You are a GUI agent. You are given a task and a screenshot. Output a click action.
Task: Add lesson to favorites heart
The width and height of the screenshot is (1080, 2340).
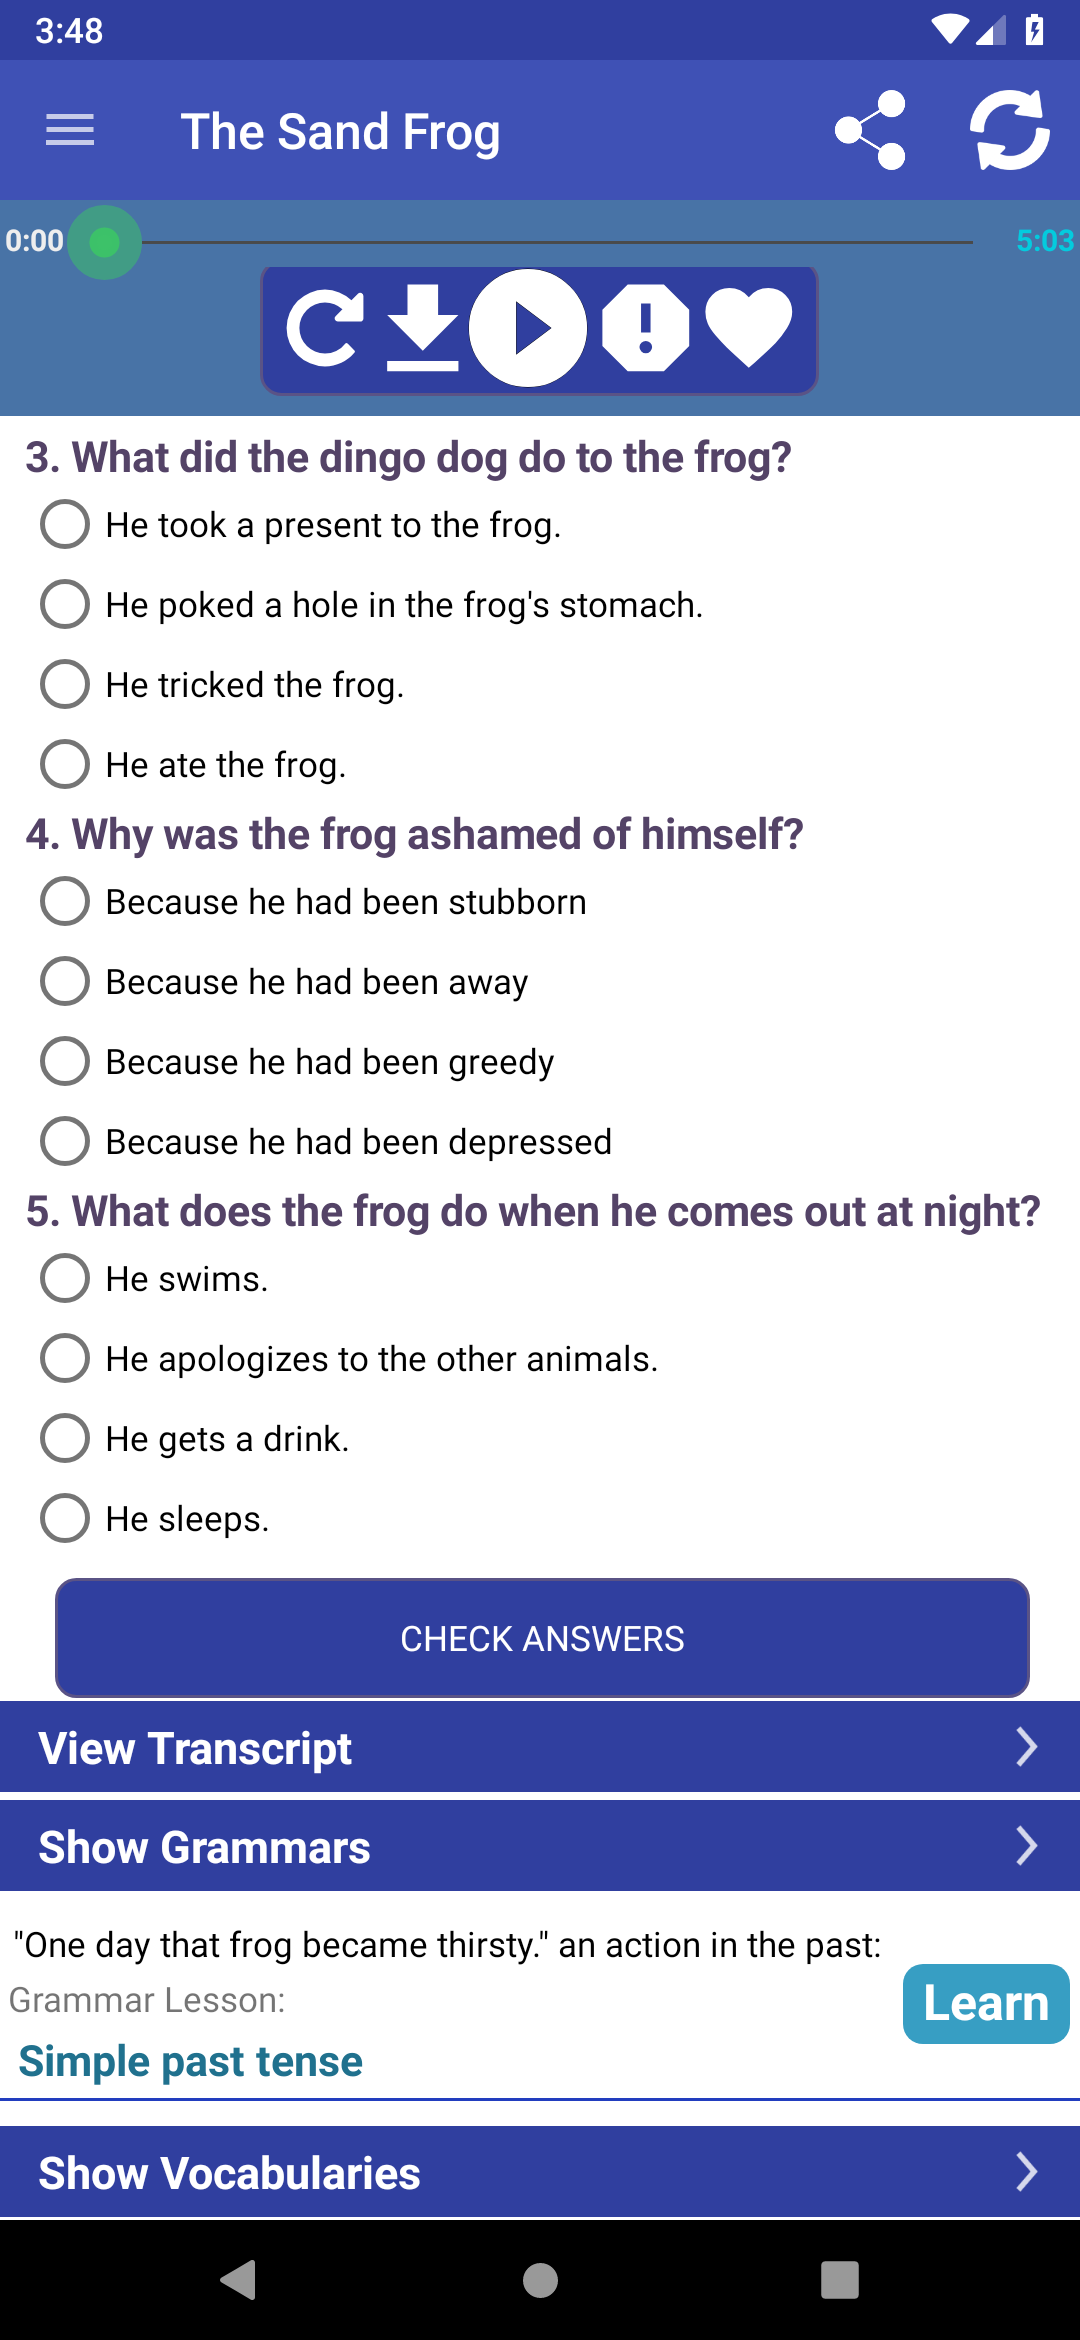pyautogui.click(x=749, y=328)
